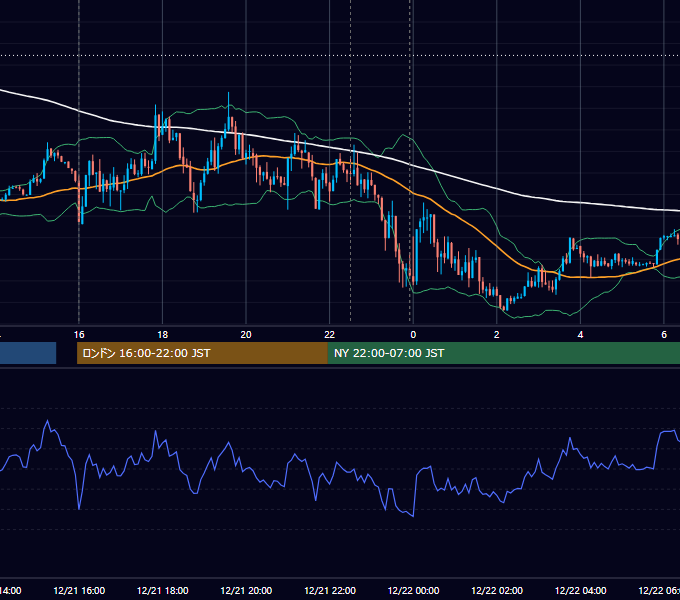Screen dimensions: 680x600
Task: Click the hour label 18 on the price chart axis
Action: pyautogui.click(x=163, y=335)
